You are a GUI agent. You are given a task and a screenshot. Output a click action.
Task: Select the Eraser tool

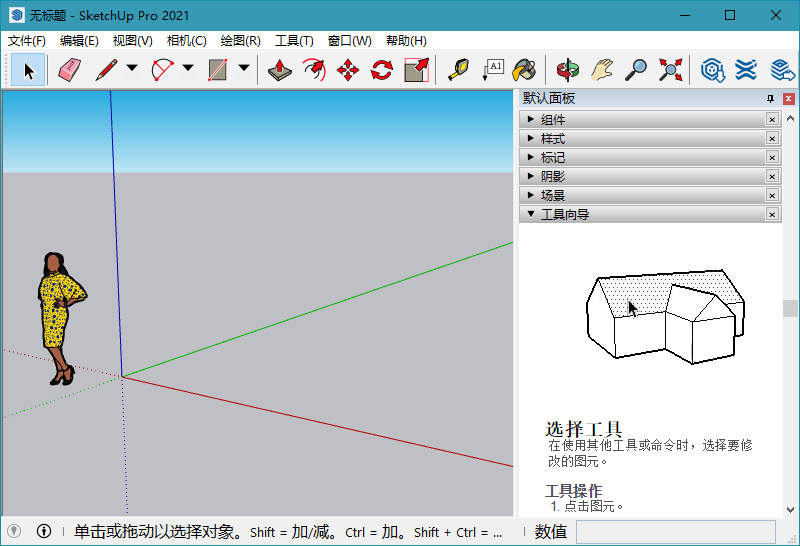click(x=68, y=70)
